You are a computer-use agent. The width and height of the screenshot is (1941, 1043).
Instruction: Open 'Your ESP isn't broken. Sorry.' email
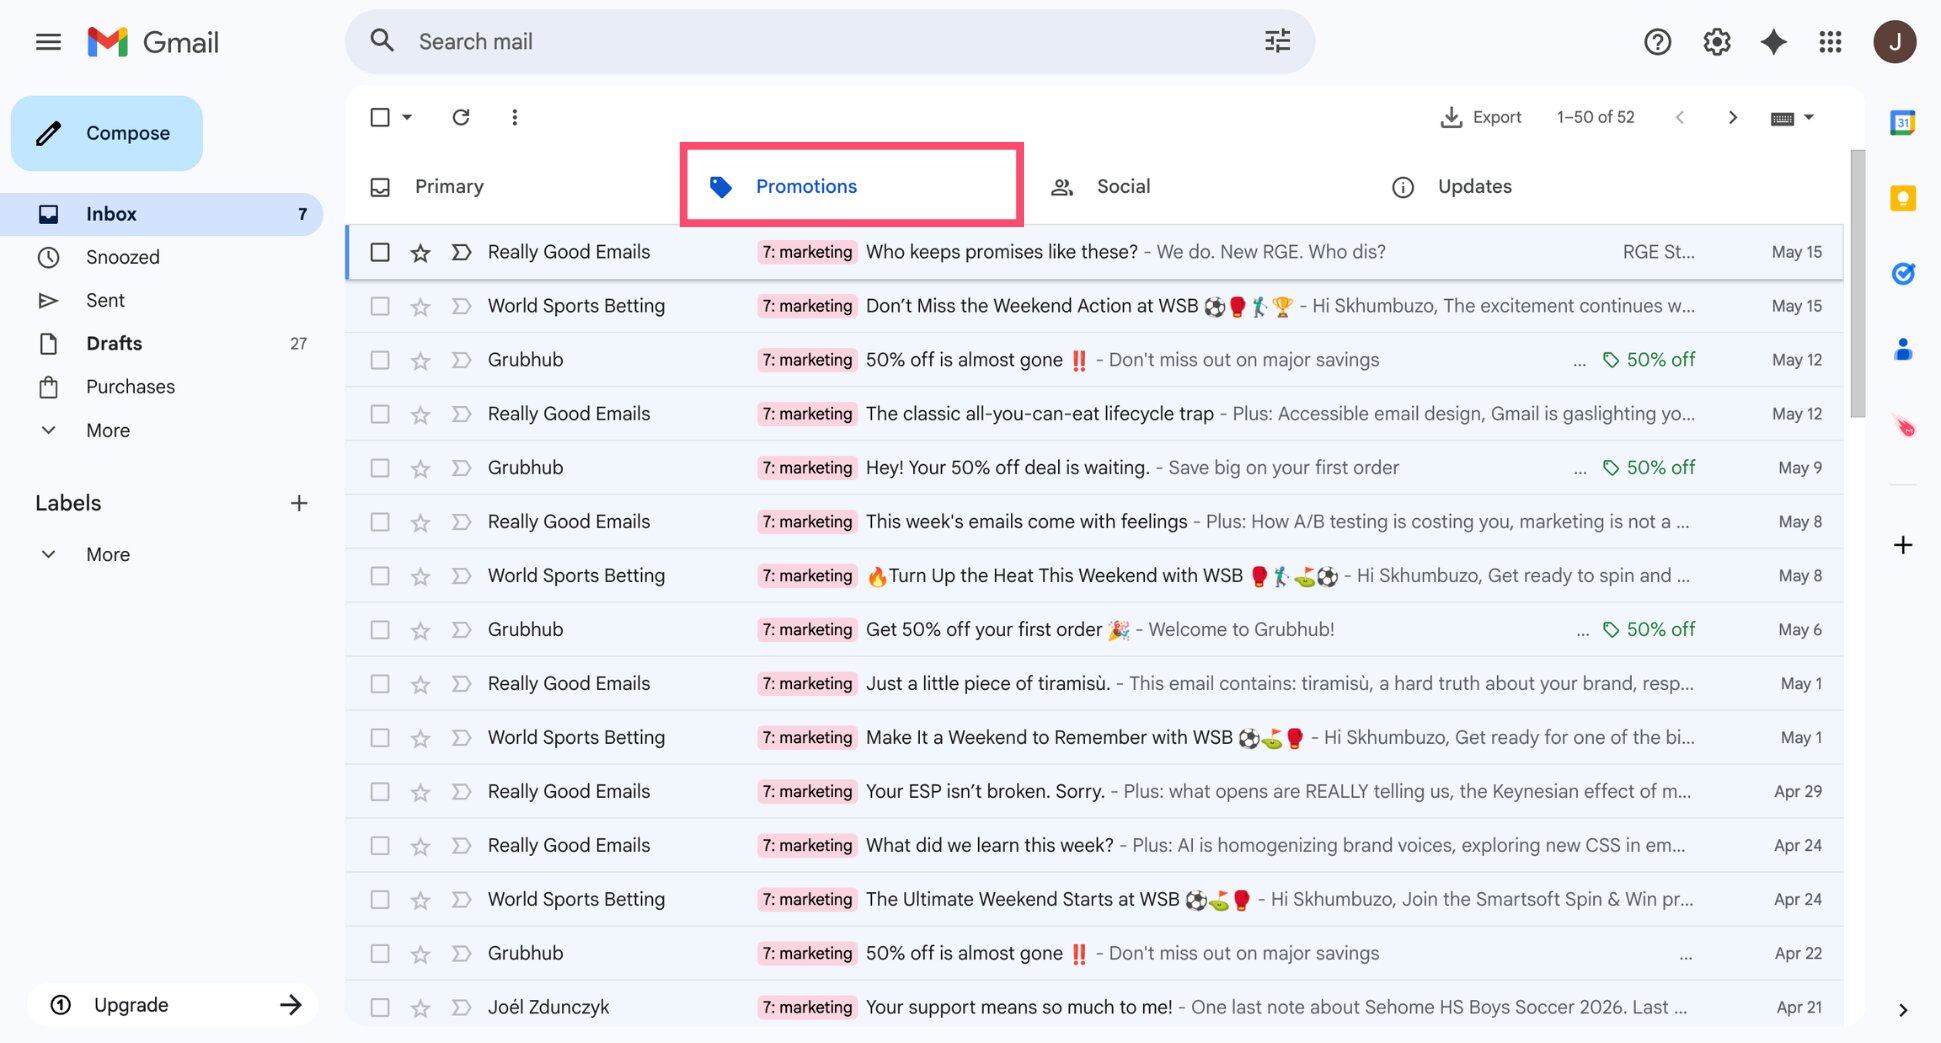(1095, 792)
